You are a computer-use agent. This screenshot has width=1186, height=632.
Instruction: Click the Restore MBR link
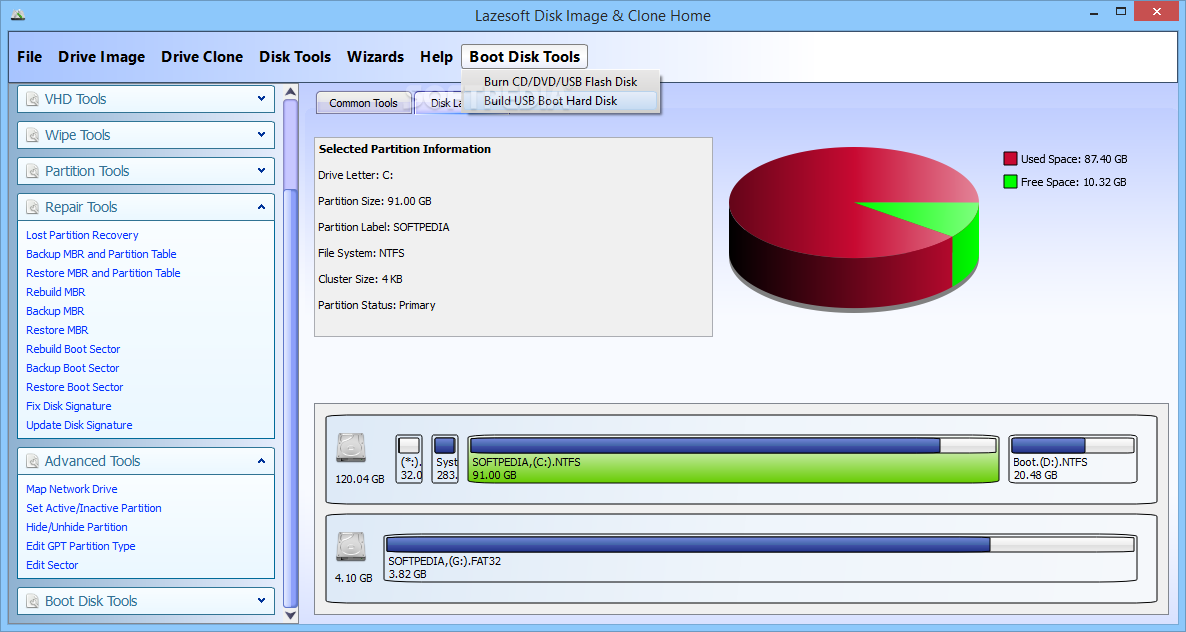57,330
